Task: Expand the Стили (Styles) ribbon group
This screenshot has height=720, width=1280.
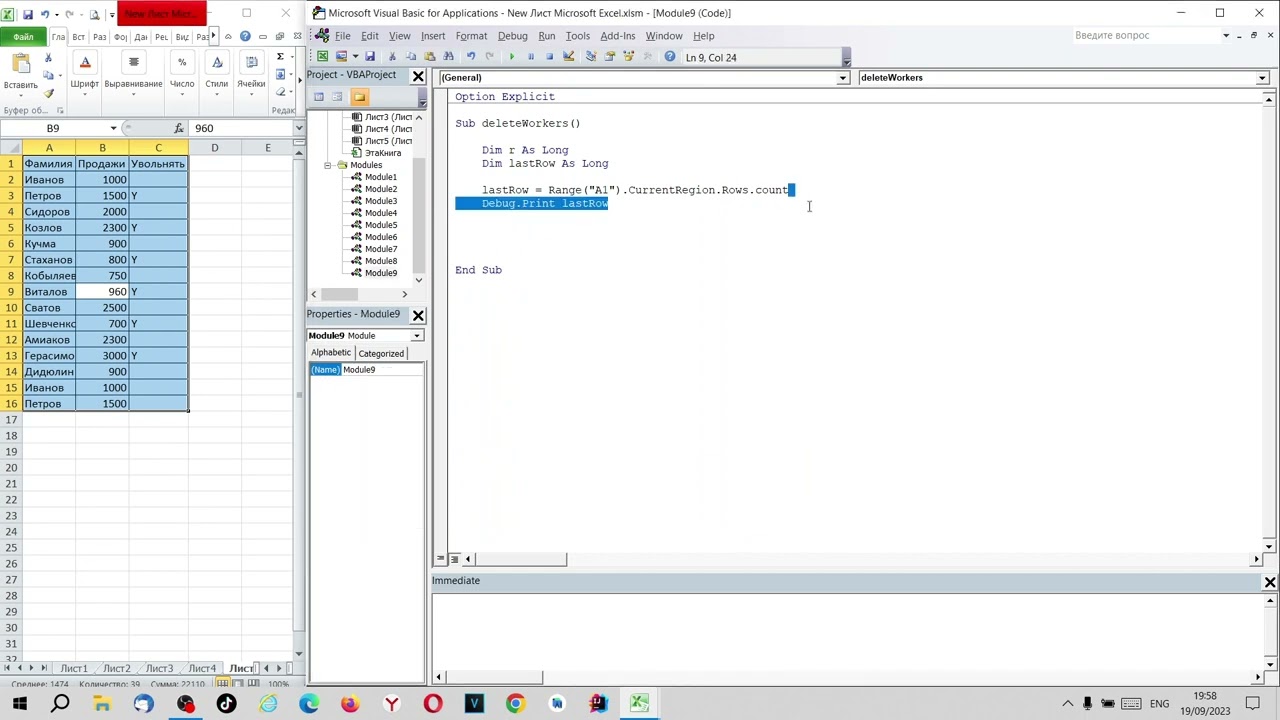Action: point(217,72)
